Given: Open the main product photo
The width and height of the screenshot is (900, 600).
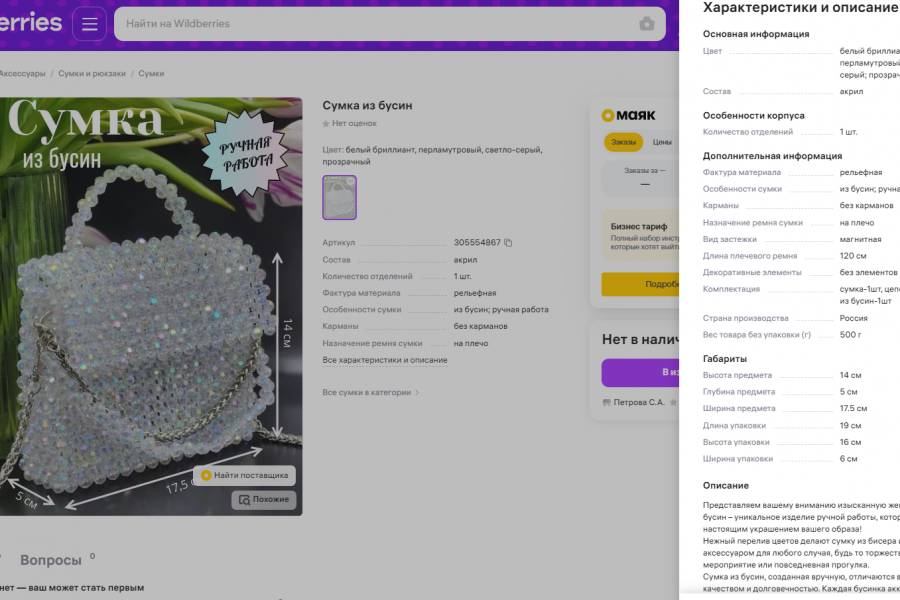Looking at the screenshot, I should (x=151, y=306).
